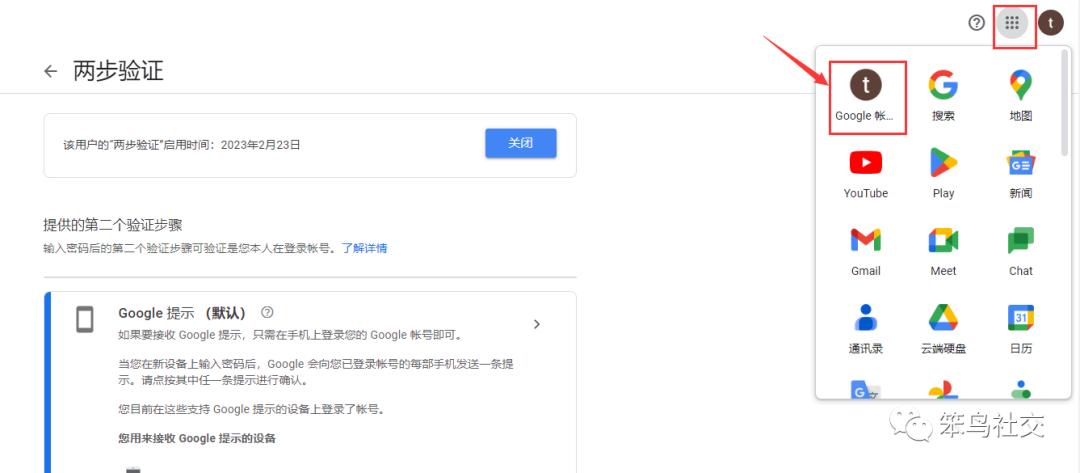Click the 关闭 button to disable two-step verification
1080x473 pixels.
521,143
